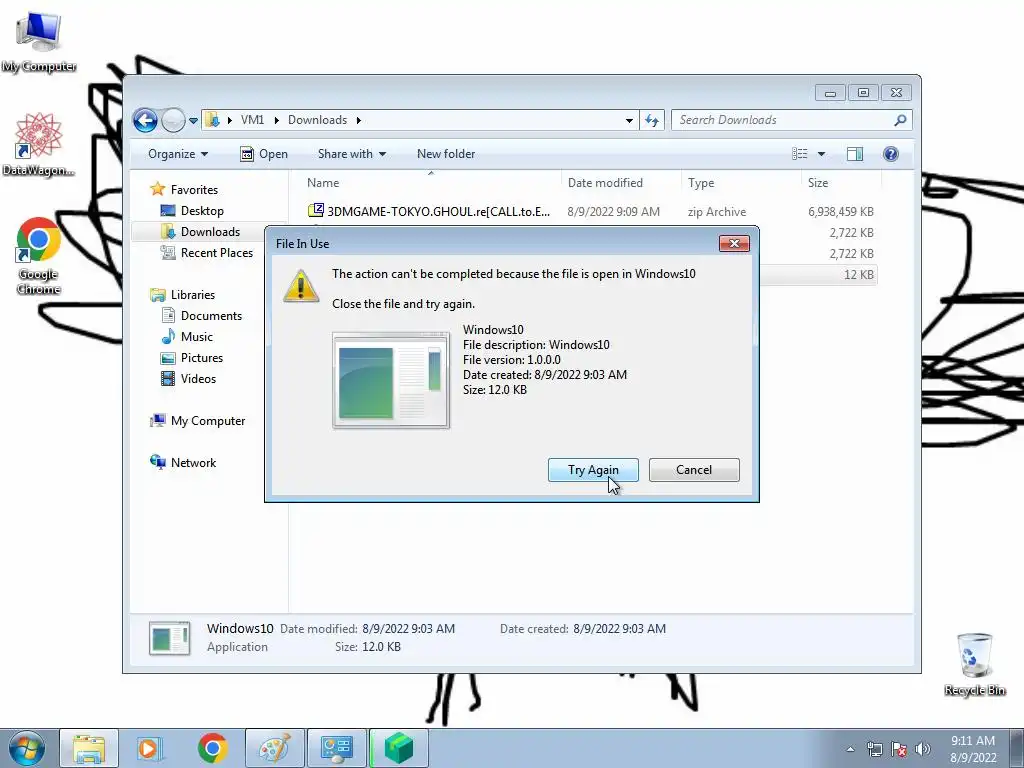Open Music library
1024x768 pixels.
tap(197, 337)
